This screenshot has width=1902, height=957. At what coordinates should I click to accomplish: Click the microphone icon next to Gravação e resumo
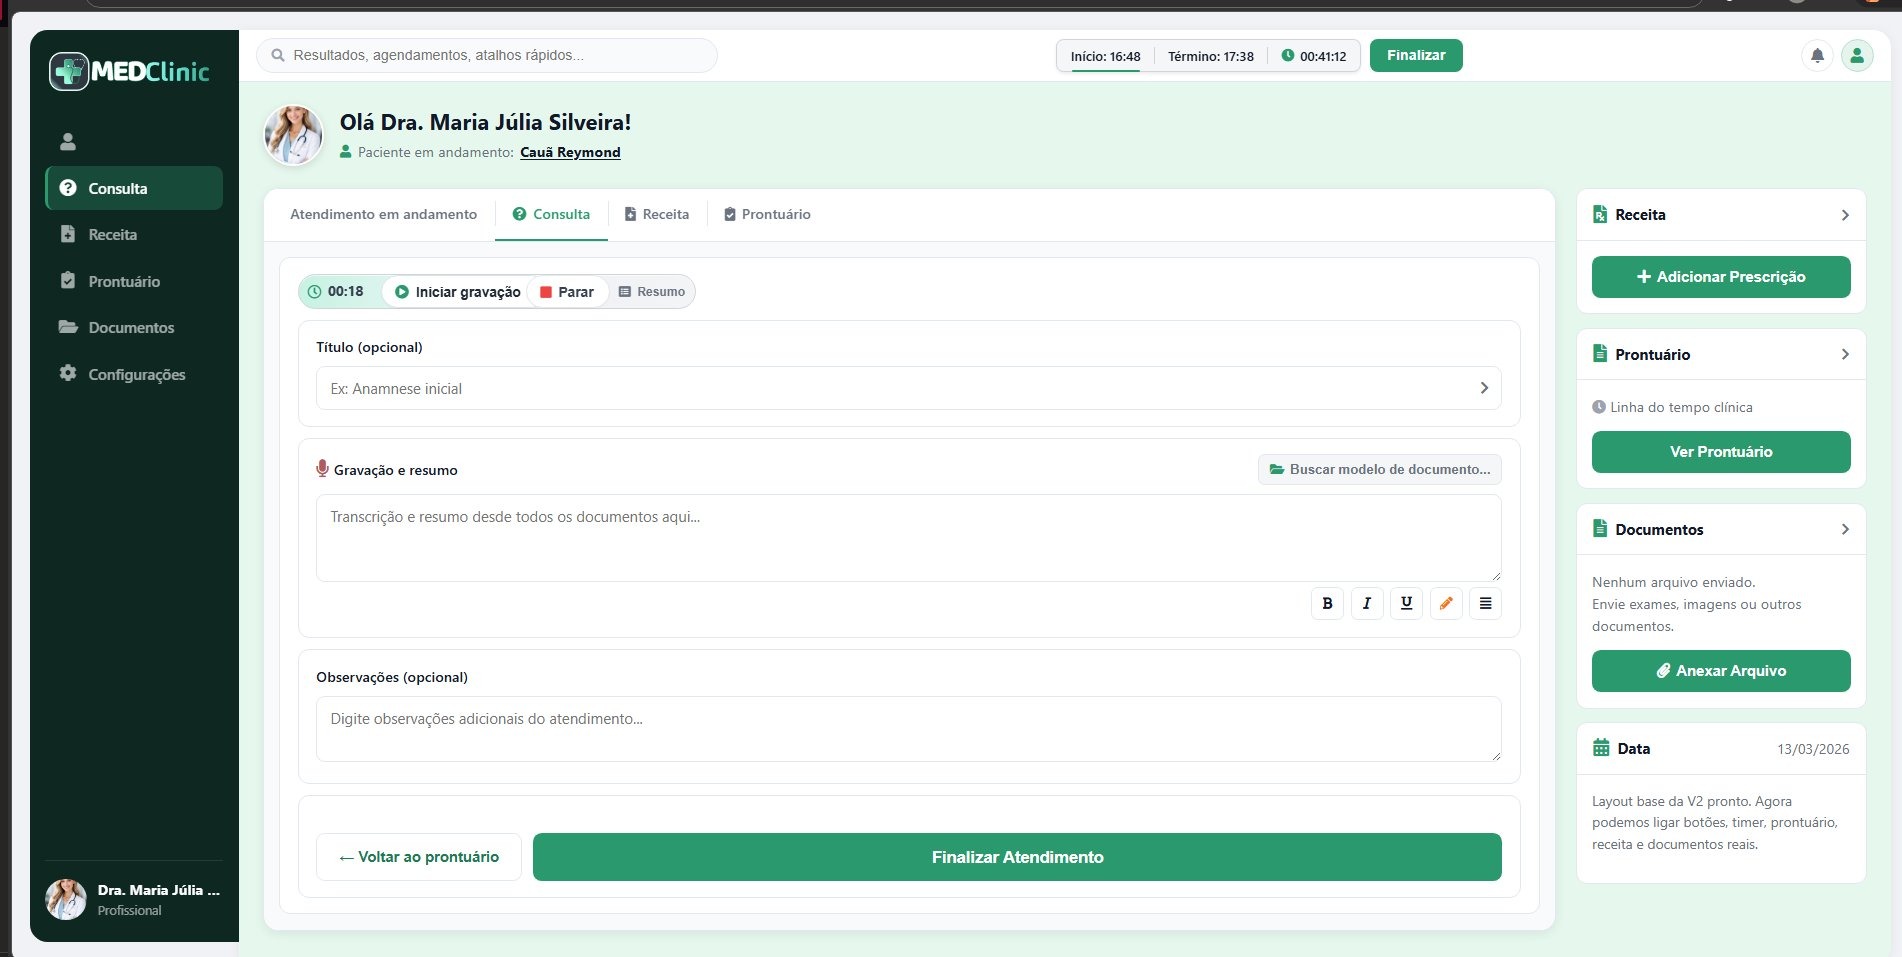pyautogui.click(x=322, y=468)
